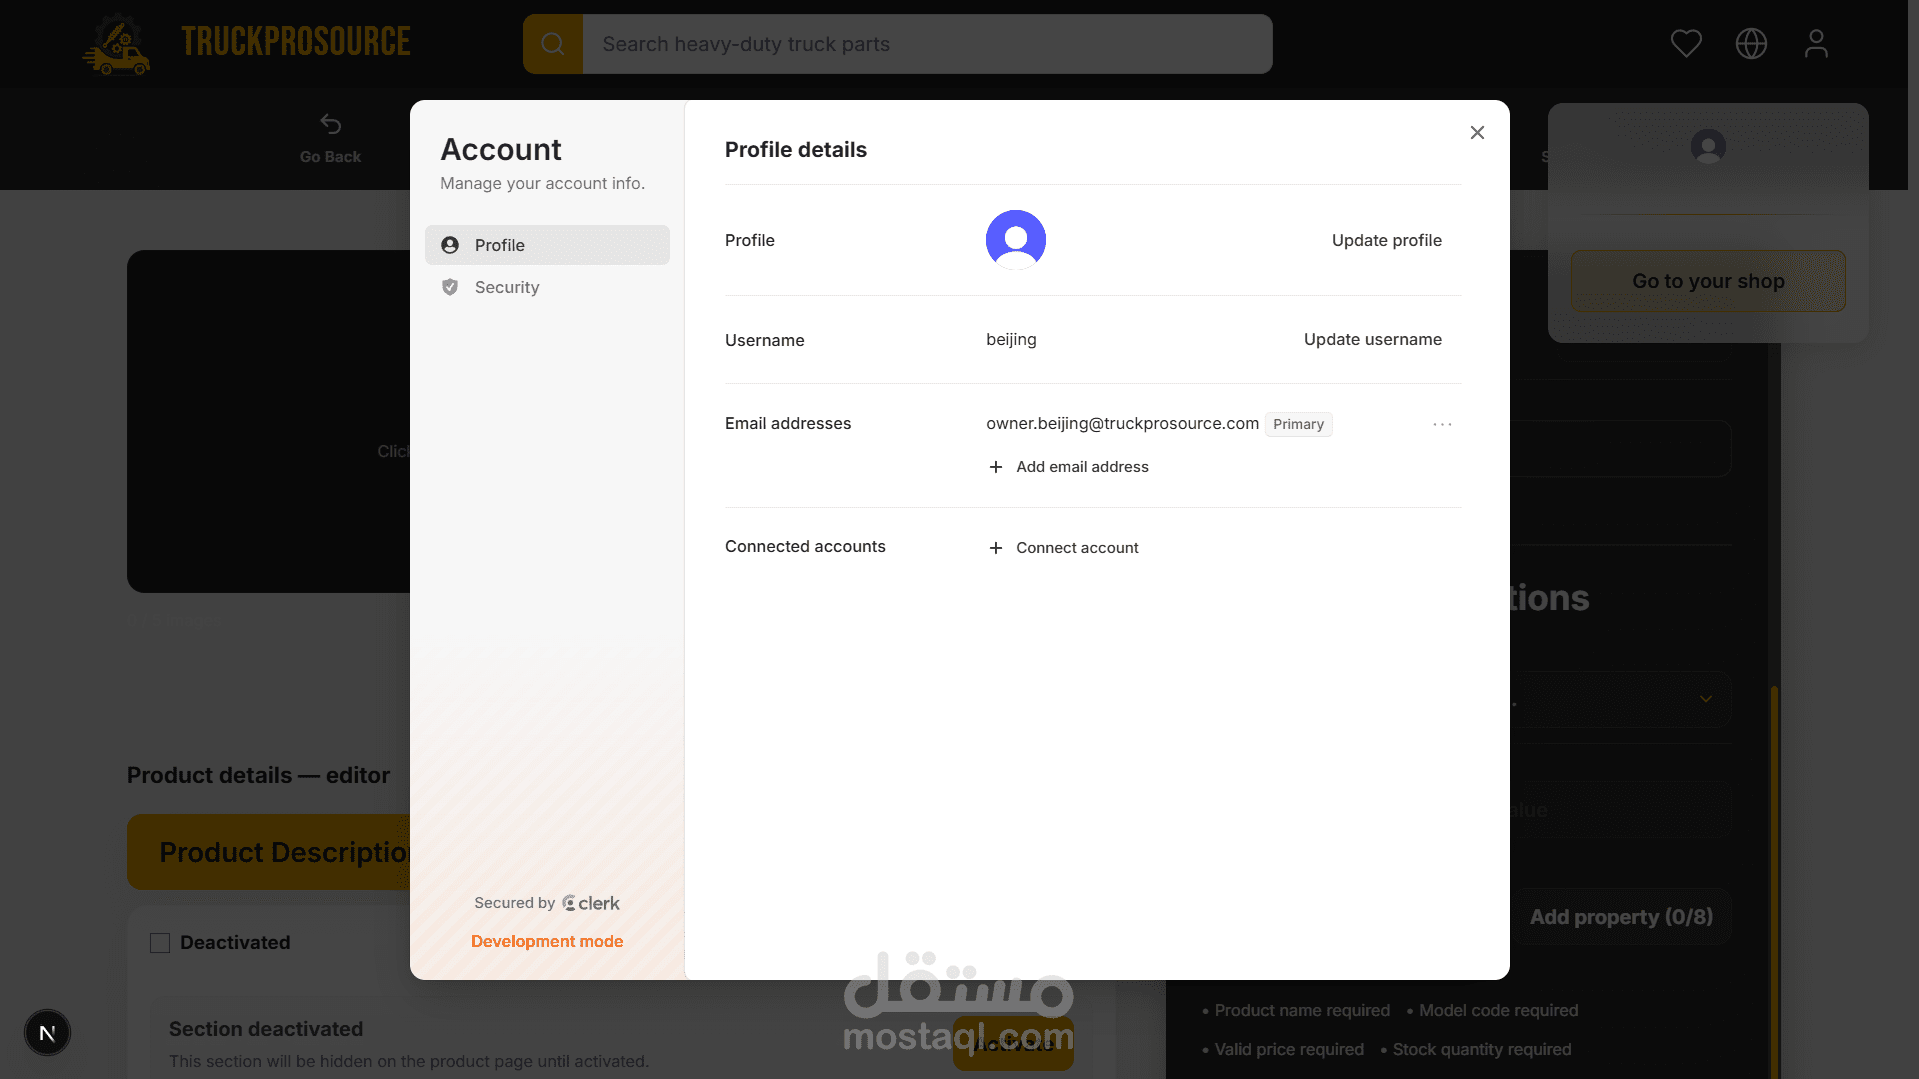Click the Profile details heading
This screenshot has height=1079, width=1919.
coord(796,150)
